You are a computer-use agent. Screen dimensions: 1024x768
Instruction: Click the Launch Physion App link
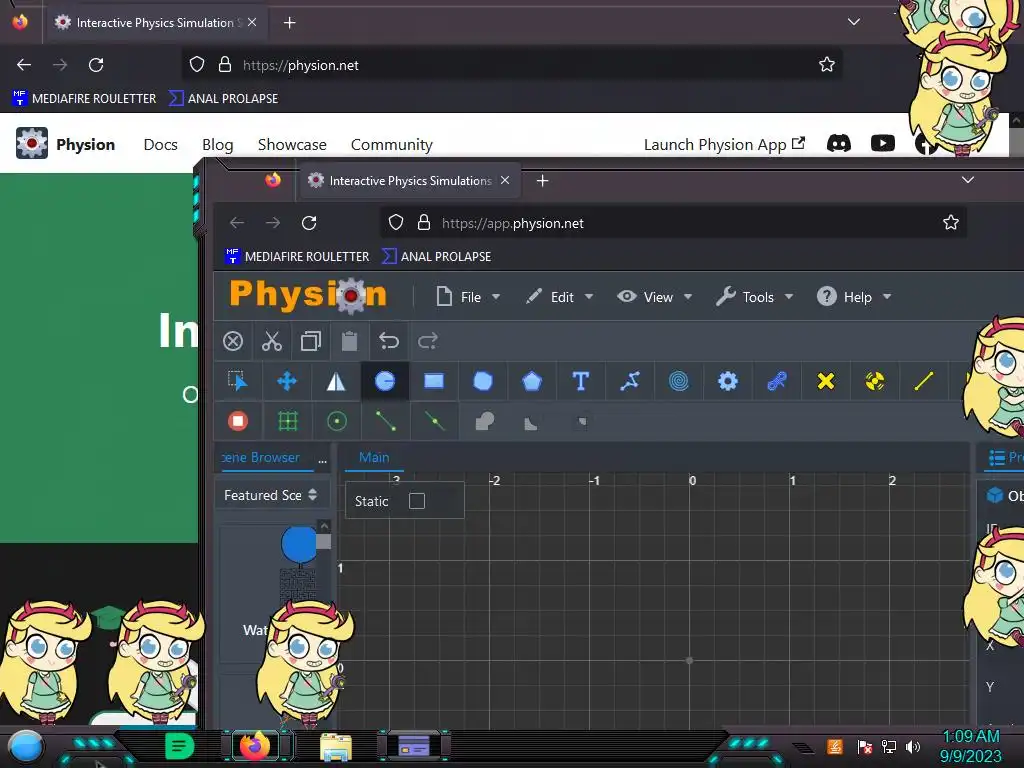[x=724, y=144]
